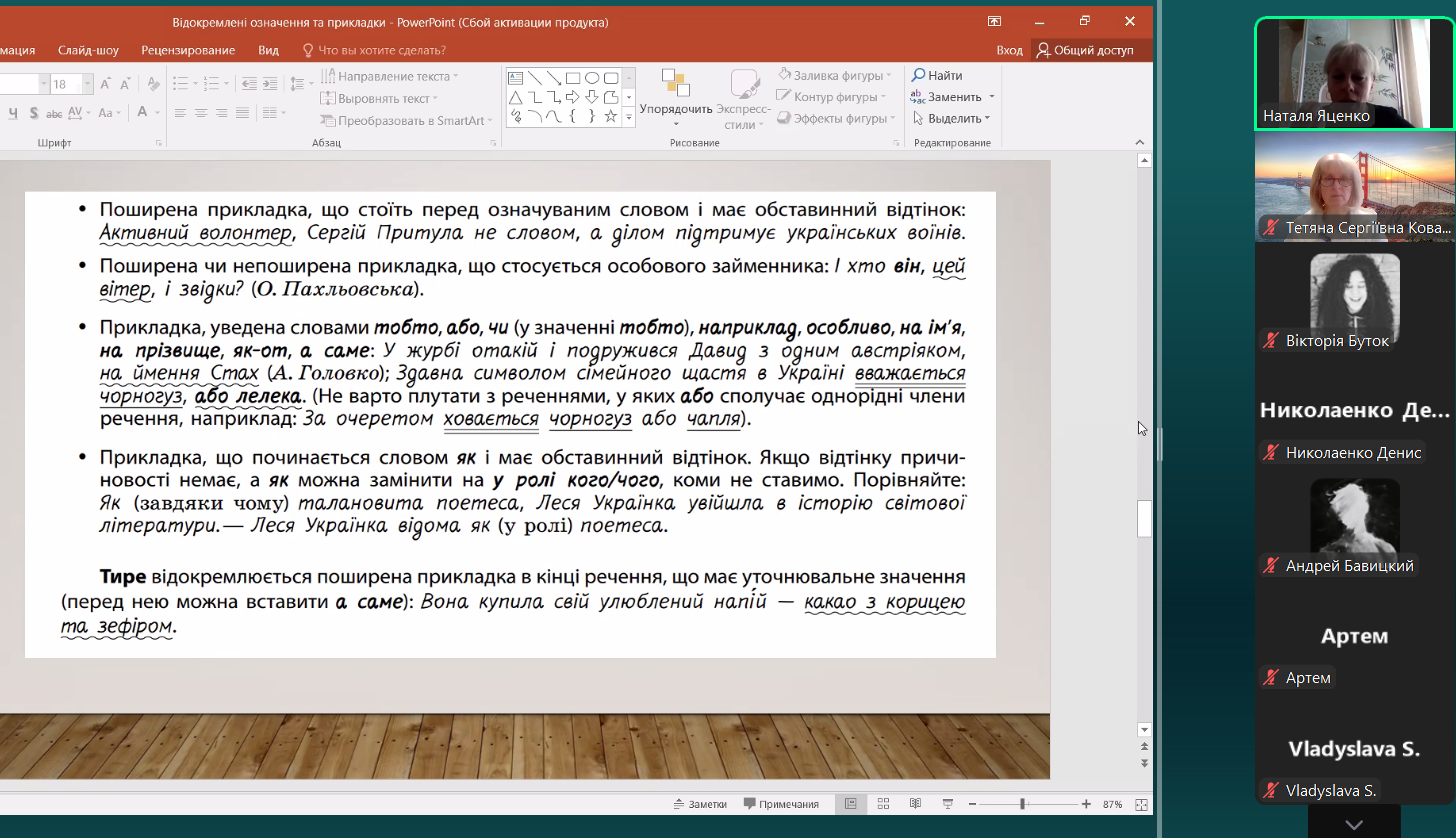Center the paragraph text
This screenshot has height=838, width=1456.
201,113
